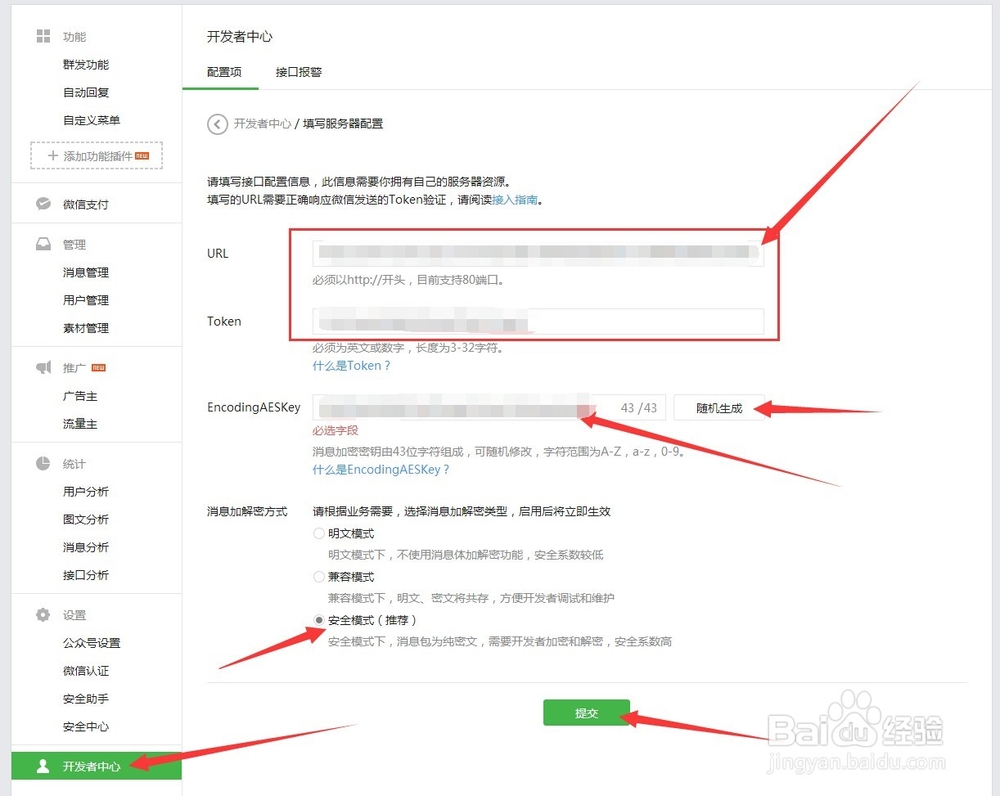Select 兼容模式 radio button
Viewport: 1000px width, 796px height.
click(319, 577)
